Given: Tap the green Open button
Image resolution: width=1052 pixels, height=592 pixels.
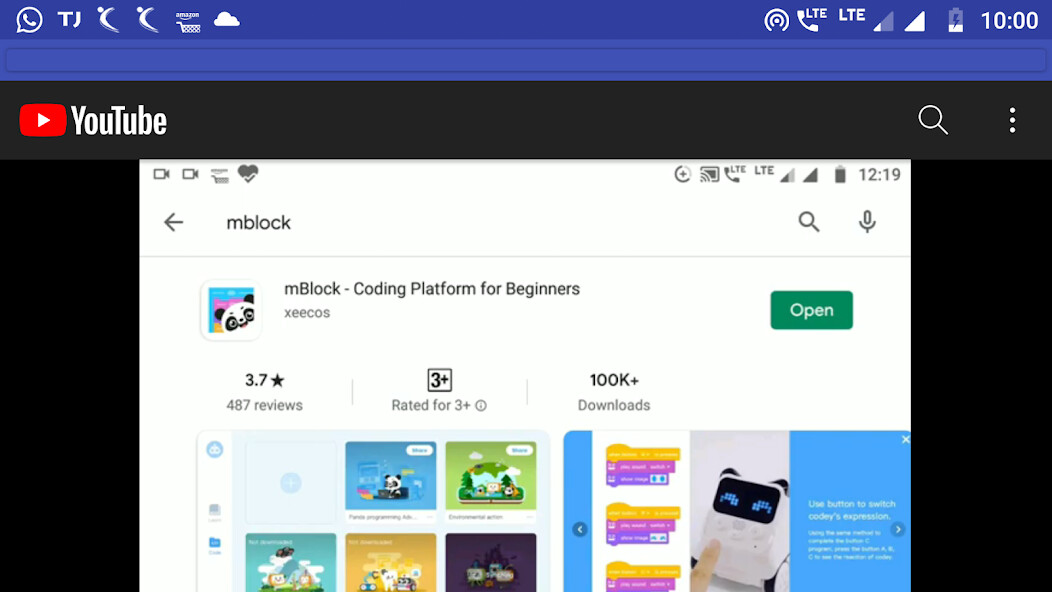Looking at the screenshot, I should tap(811, 310).
